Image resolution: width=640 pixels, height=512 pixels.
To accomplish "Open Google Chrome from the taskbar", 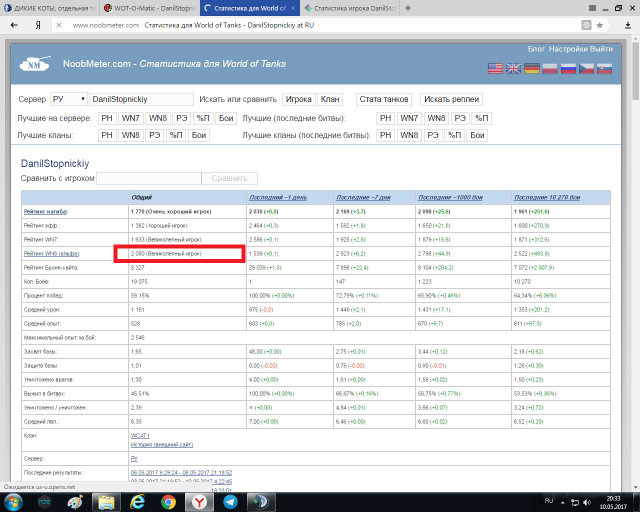I will [x=168, y=499].
